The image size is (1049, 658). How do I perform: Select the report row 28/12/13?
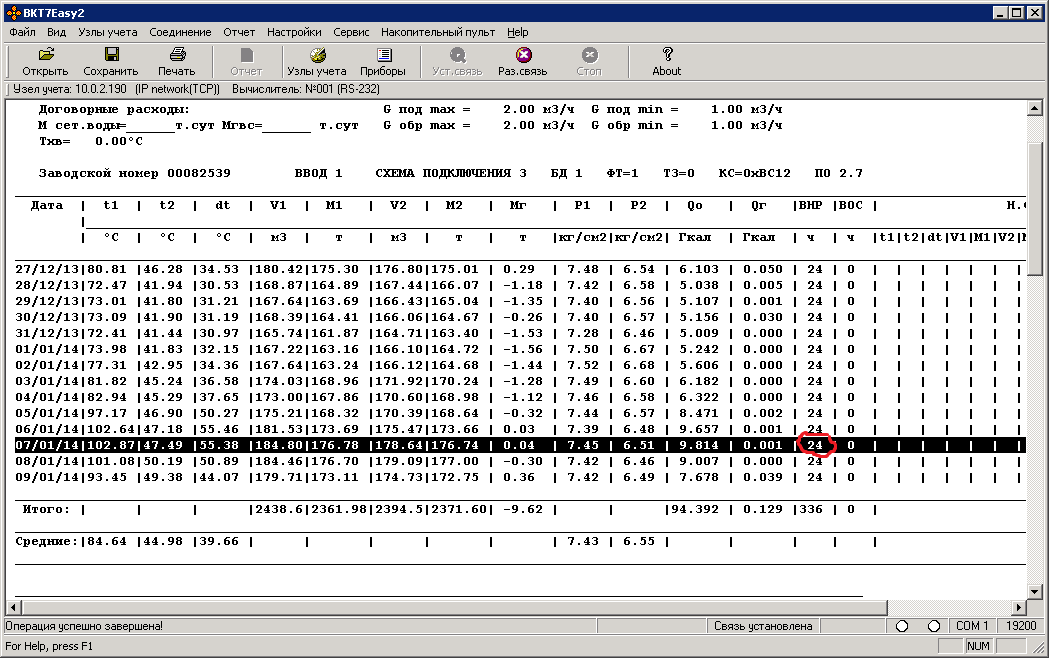pyautogui.click(x=520, y=286)
